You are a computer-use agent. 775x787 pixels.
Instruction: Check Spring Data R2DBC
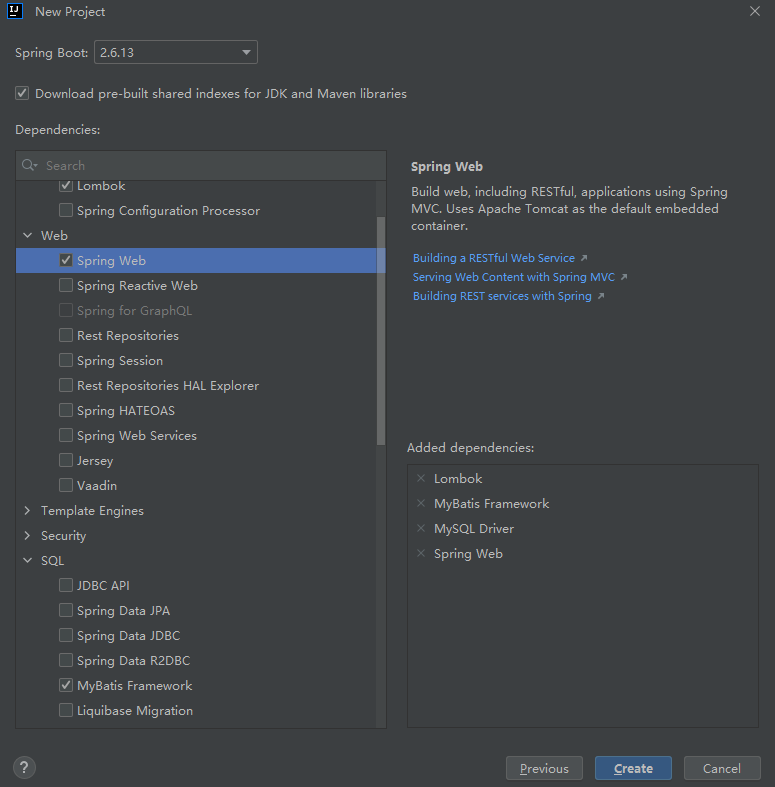click(x=66, y=660)
